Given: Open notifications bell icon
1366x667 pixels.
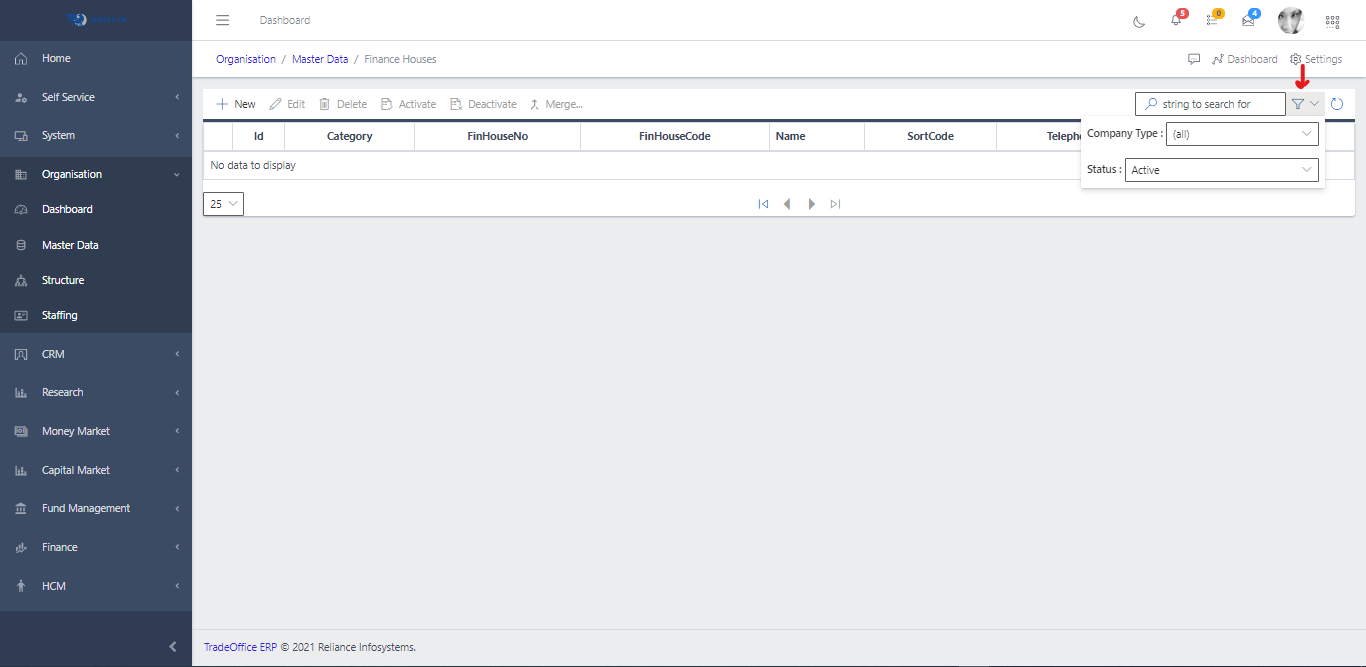Looking at the screenshot, I should click(1176, 20).
